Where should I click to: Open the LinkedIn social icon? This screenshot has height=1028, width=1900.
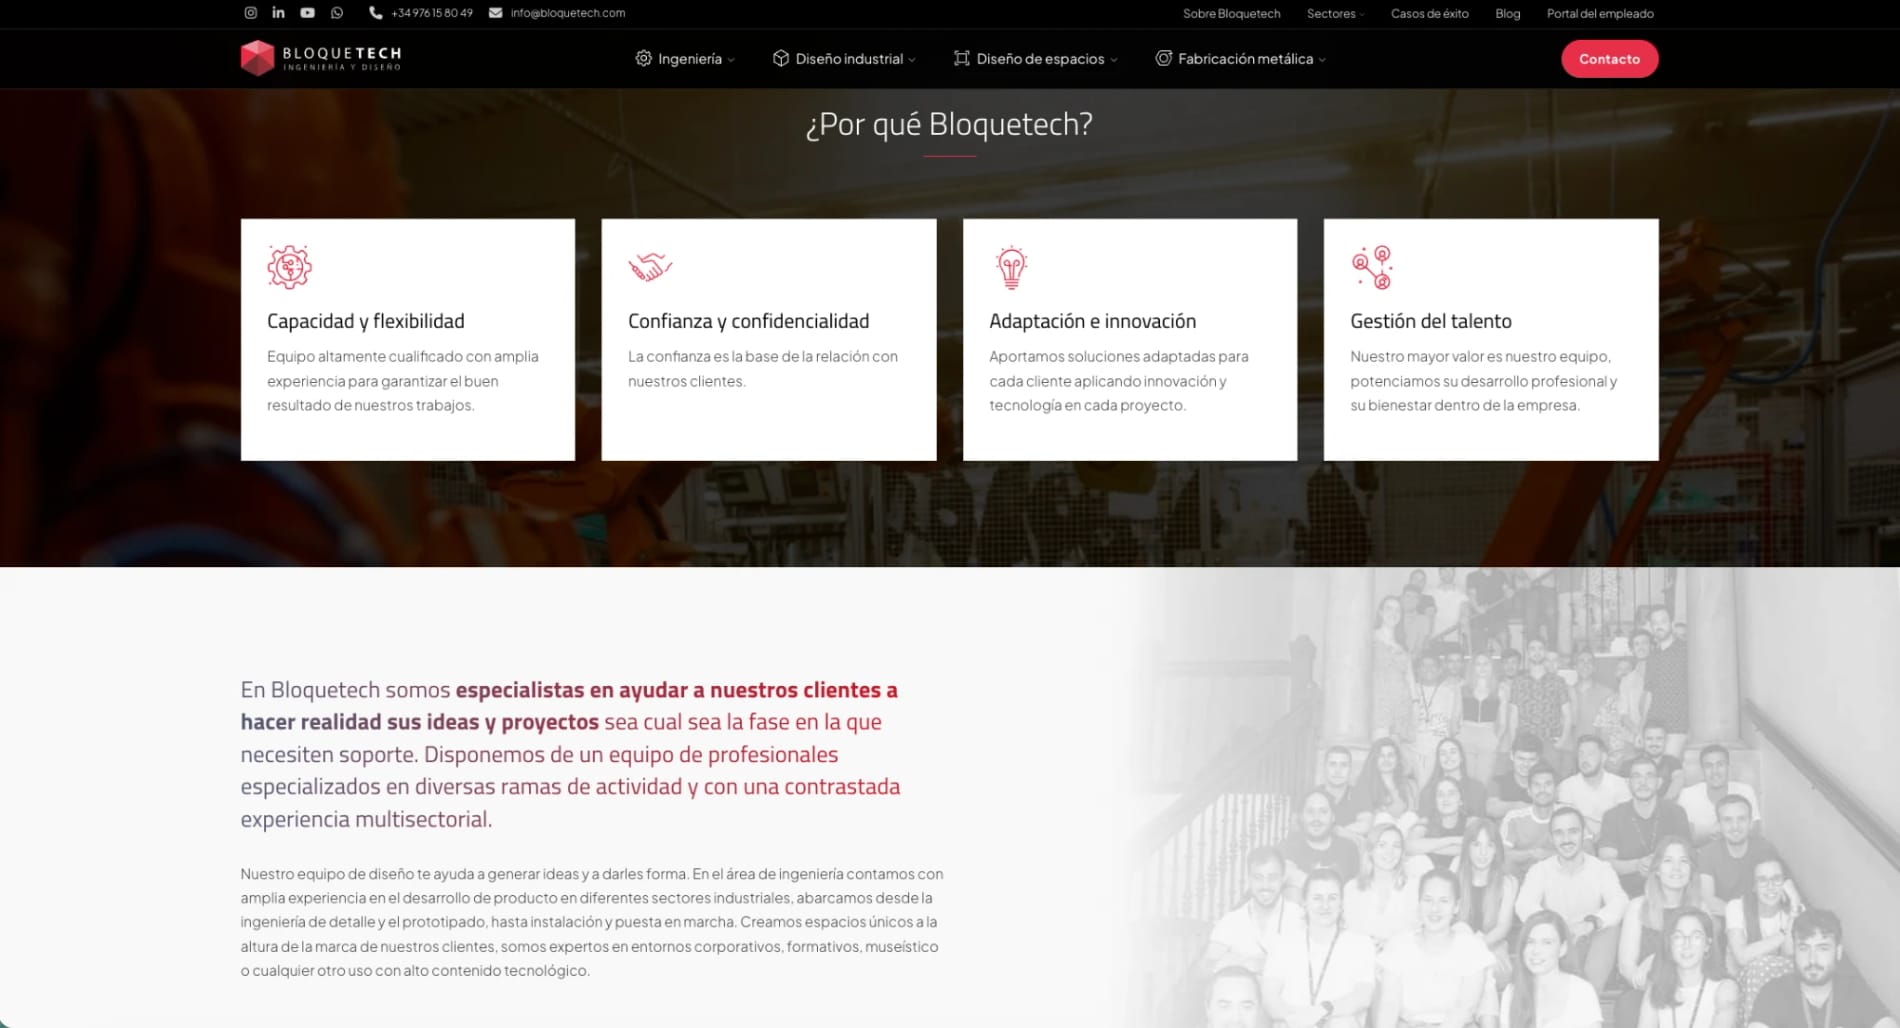pyautogui.click(x=279, y=13)
